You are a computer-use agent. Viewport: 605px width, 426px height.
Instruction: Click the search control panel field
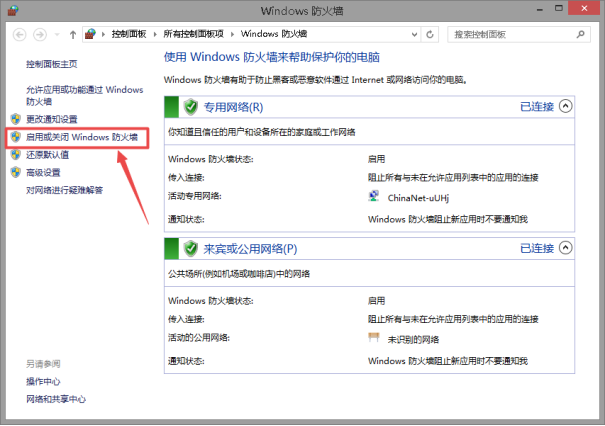[519, 34]
